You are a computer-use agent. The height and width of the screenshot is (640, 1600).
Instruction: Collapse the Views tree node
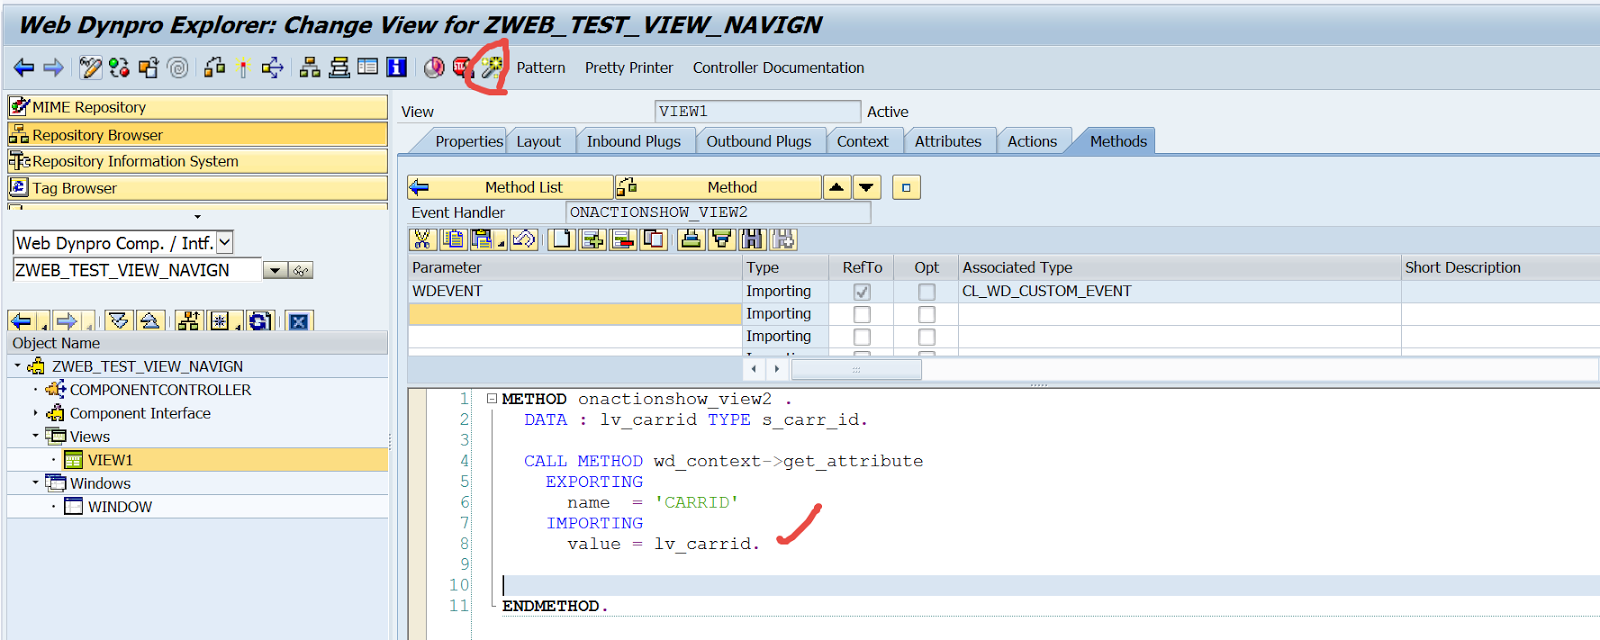(36, 436)
